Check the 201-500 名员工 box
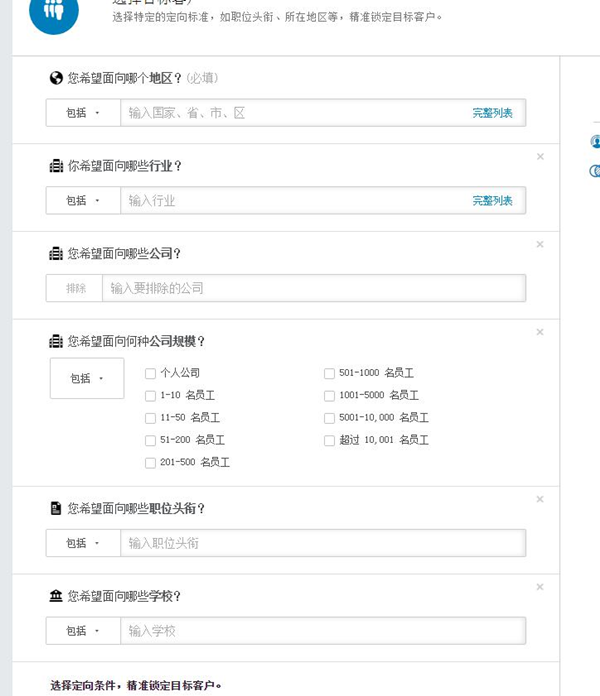 pyautogui.click(x=150, y=463)
